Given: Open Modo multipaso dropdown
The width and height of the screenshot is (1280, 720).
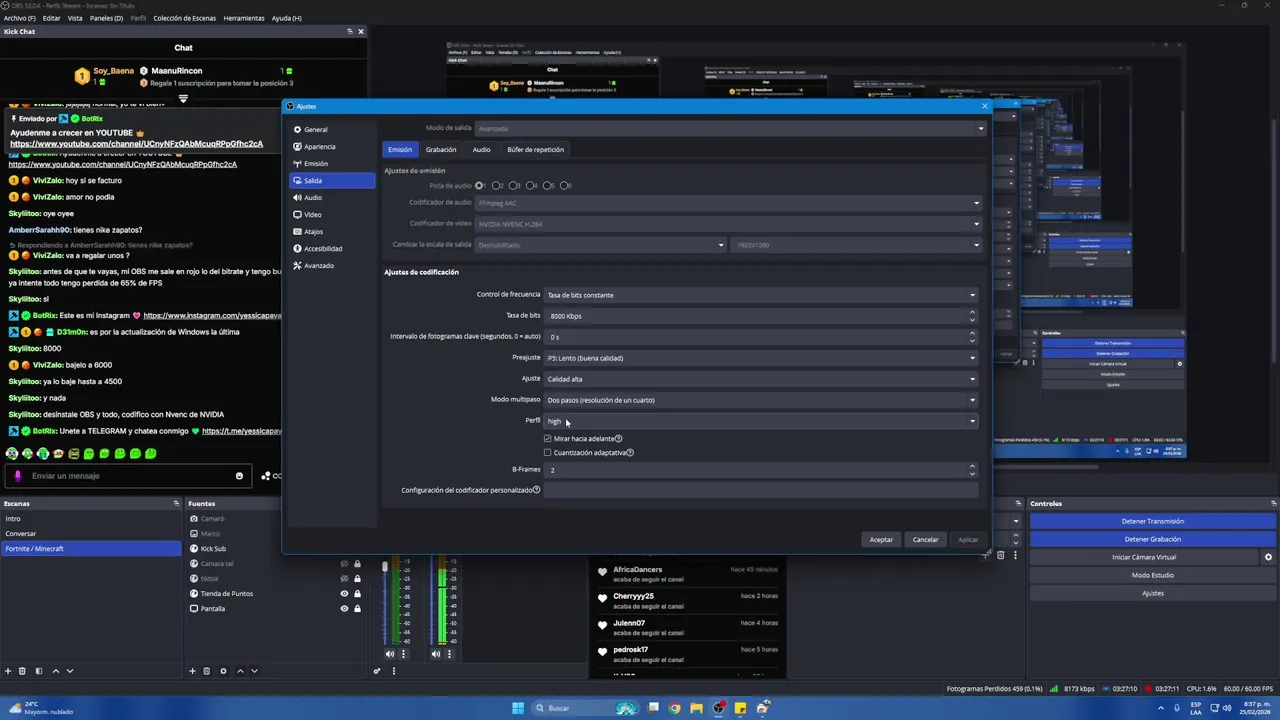Looking at the screenshot, I should (761, 400).
